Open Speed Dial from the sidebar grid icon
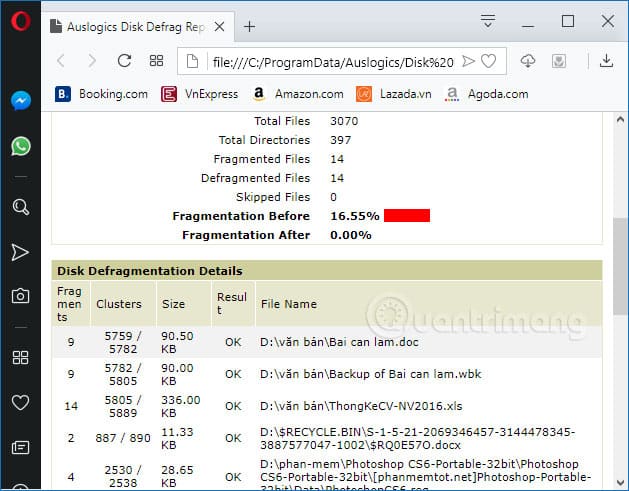The image size is (629, 491). click(x=20, y=357)
